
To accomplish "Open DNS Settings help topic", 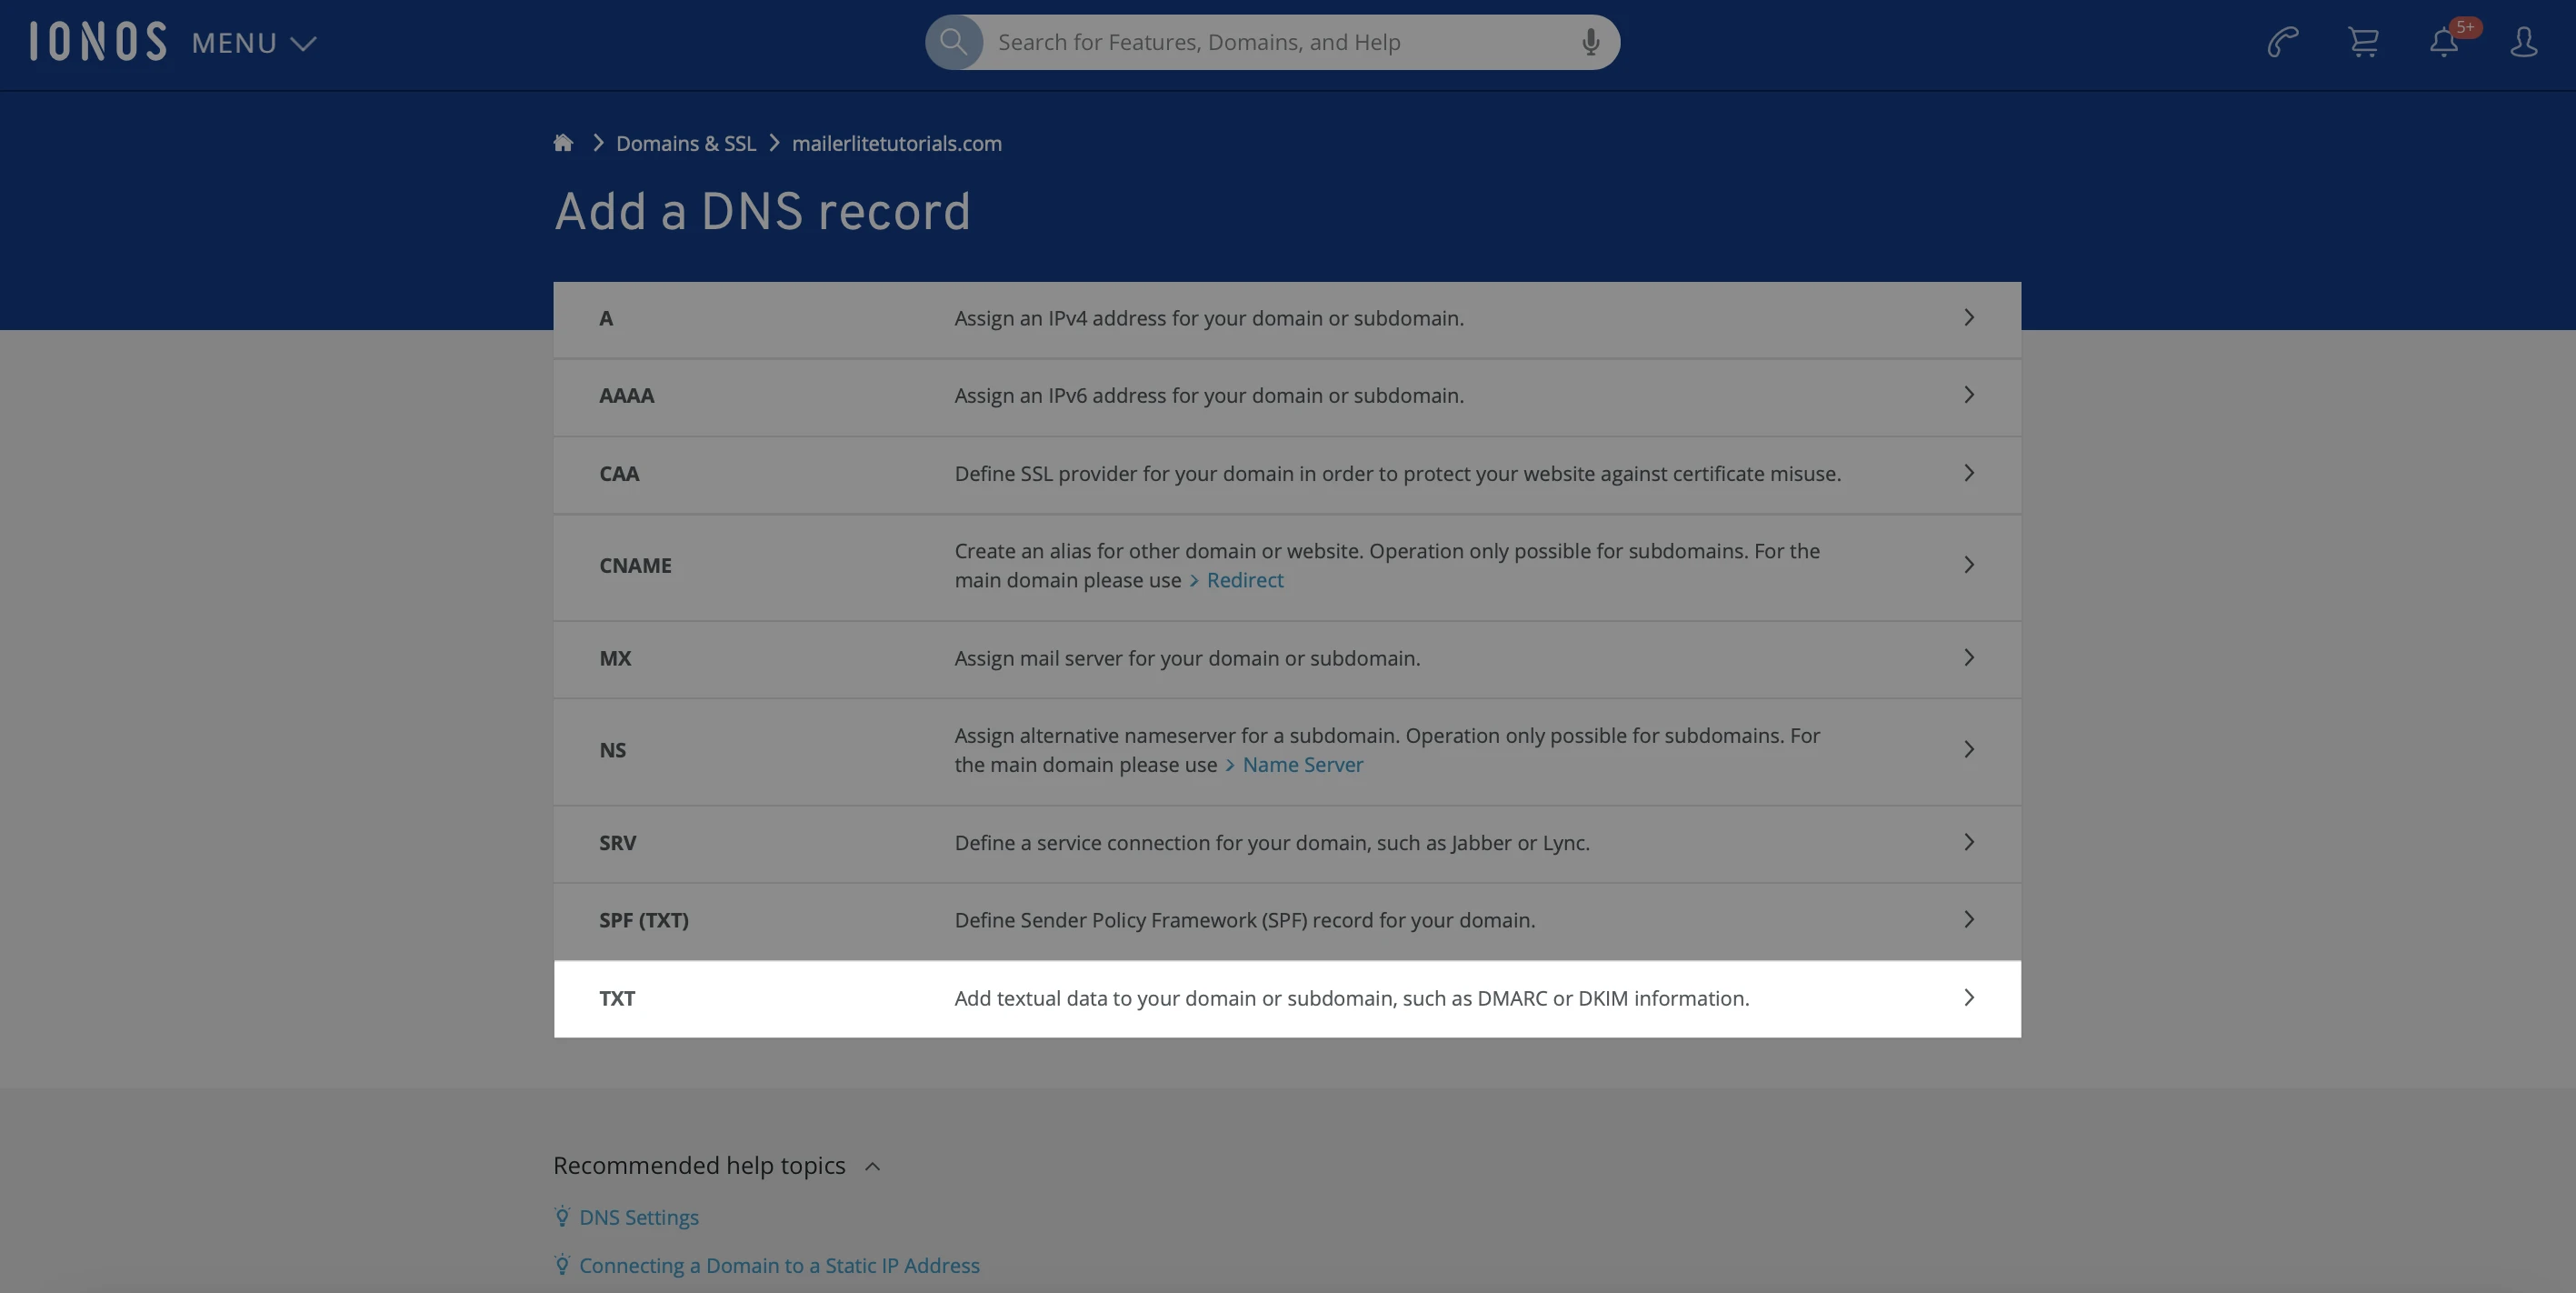I will (x=638, y=1218).
